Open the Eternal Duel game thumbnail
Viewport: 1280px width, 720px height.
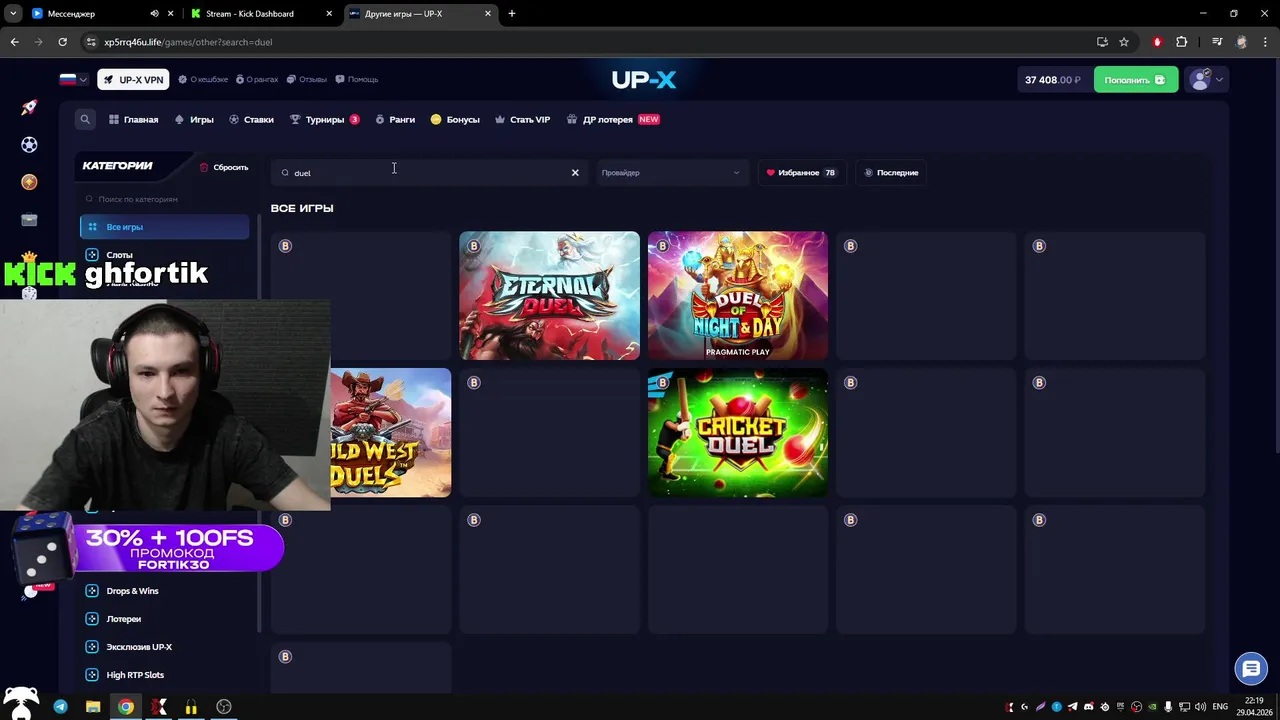click(549, 296)
